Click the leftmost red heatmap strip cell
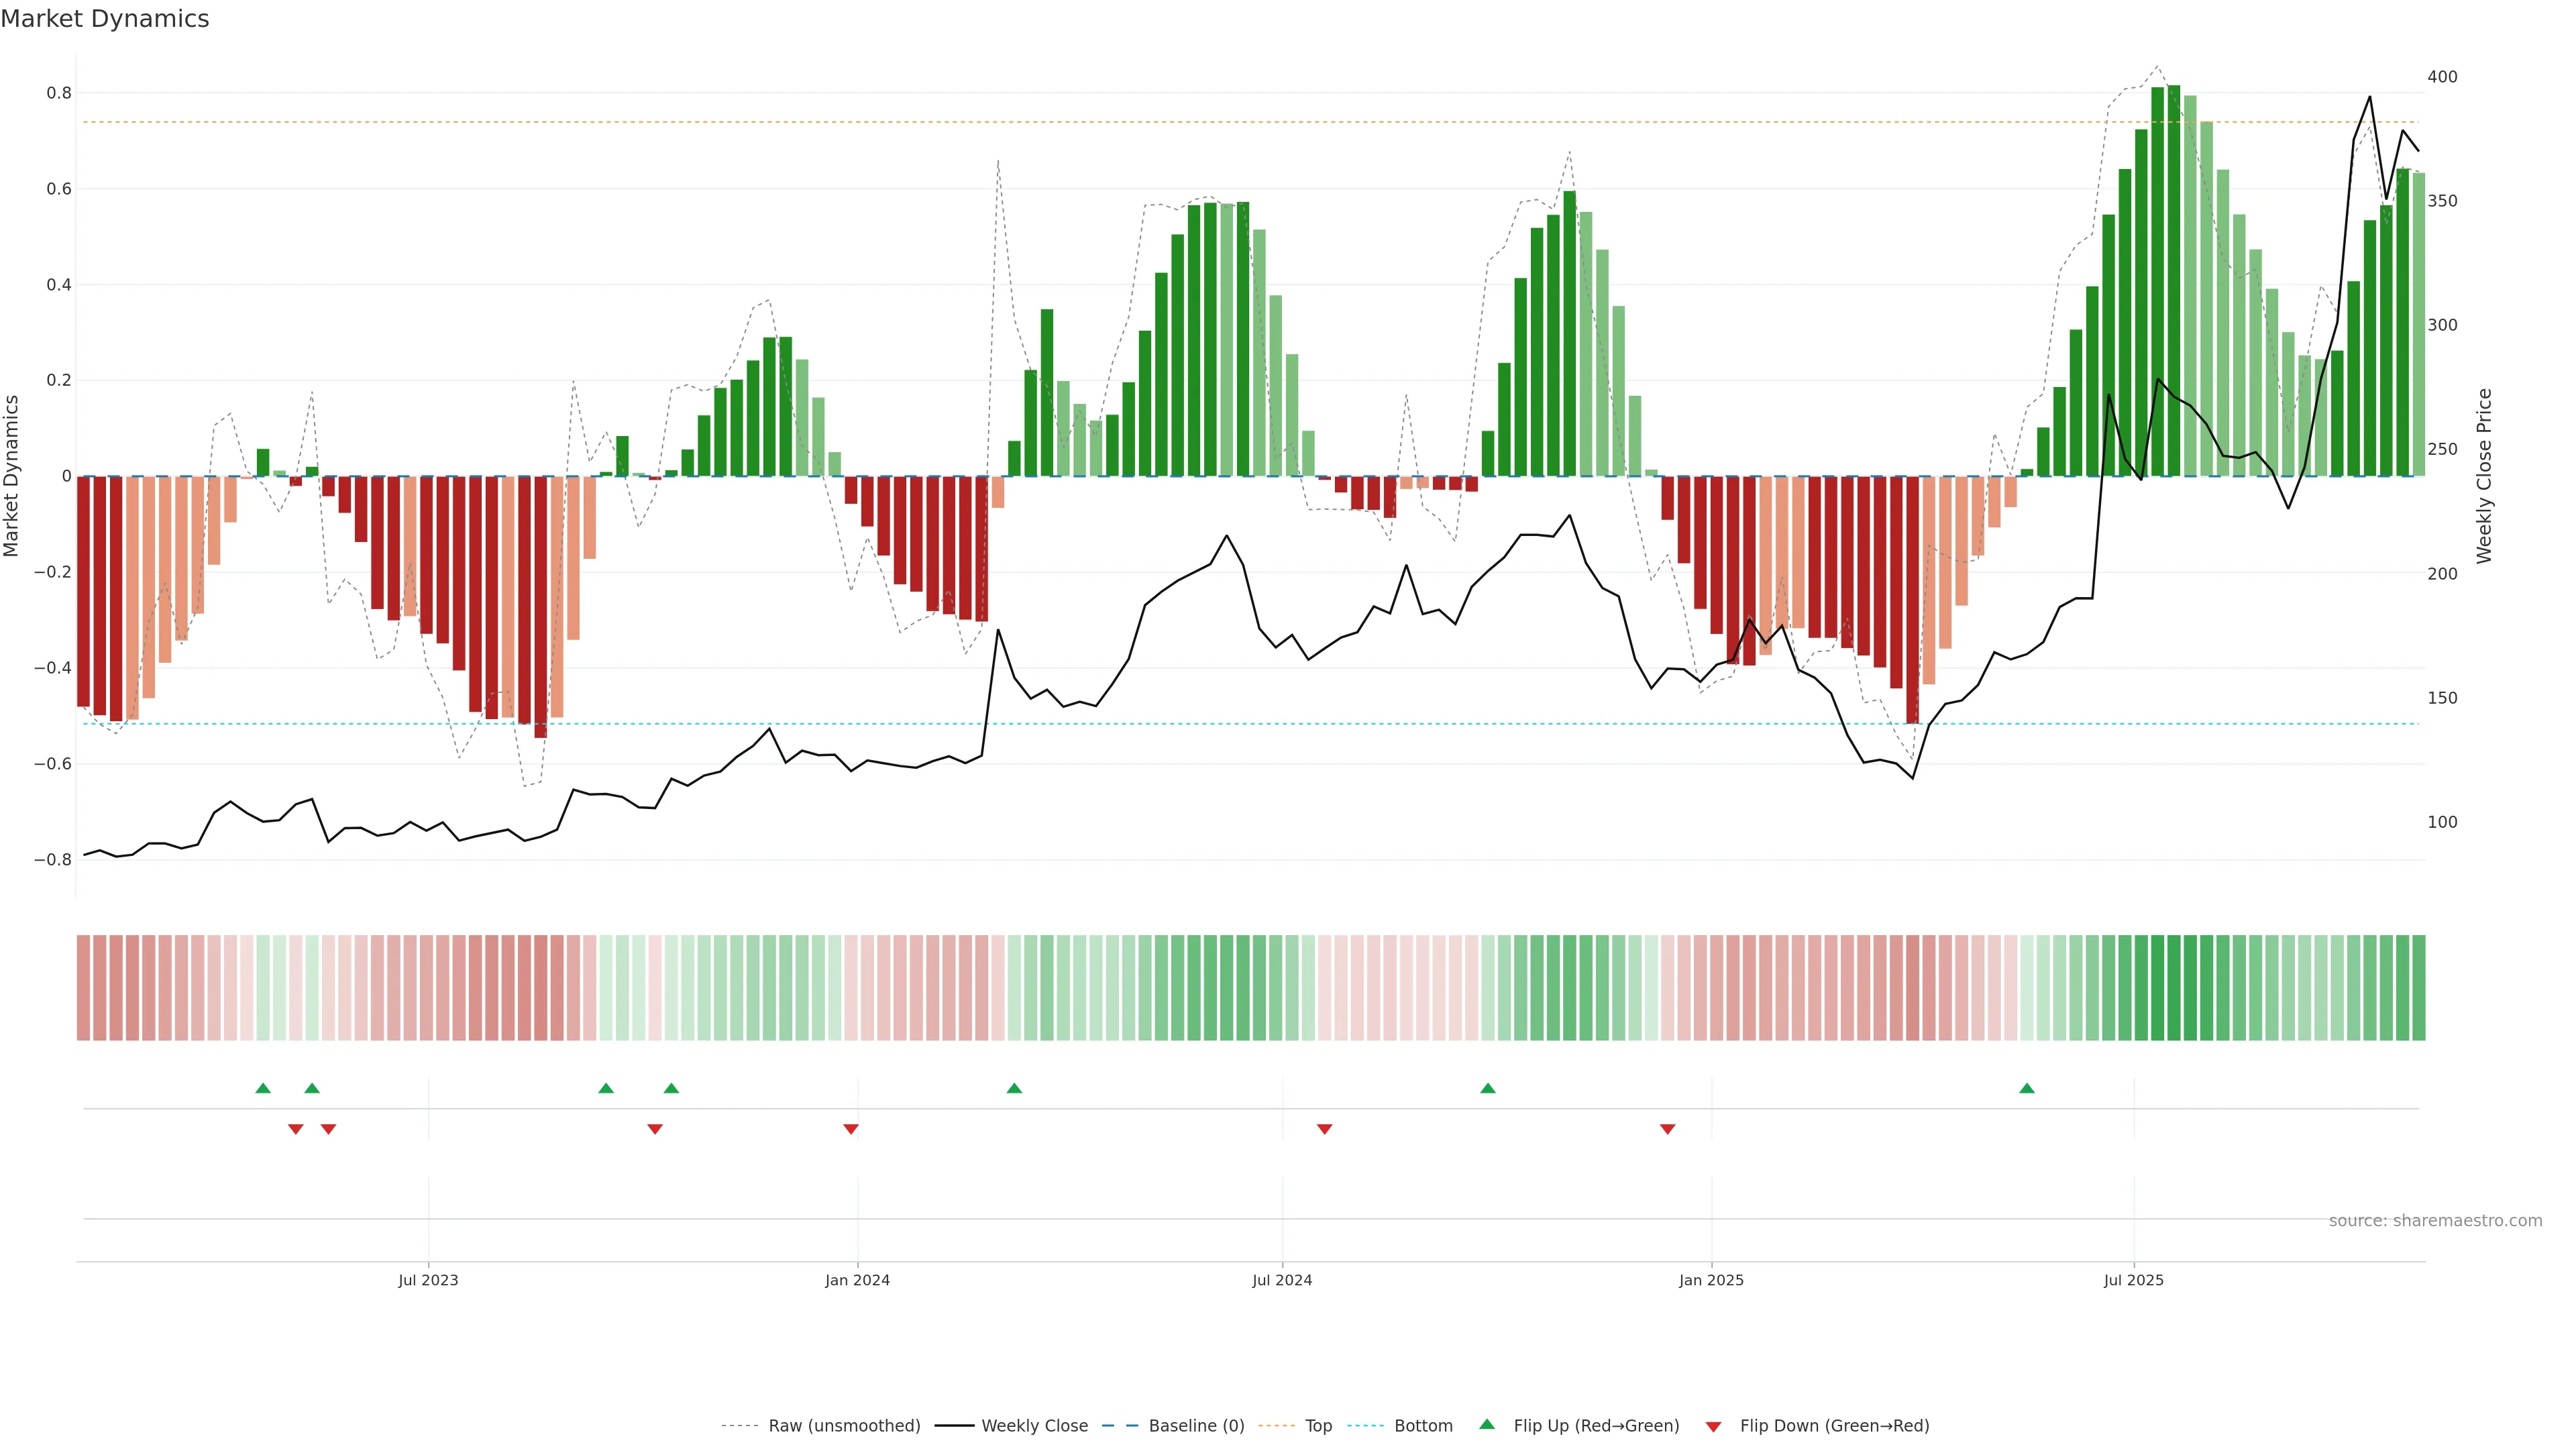The height and width of the screenshot is (1449, 2576). point(83,988)
